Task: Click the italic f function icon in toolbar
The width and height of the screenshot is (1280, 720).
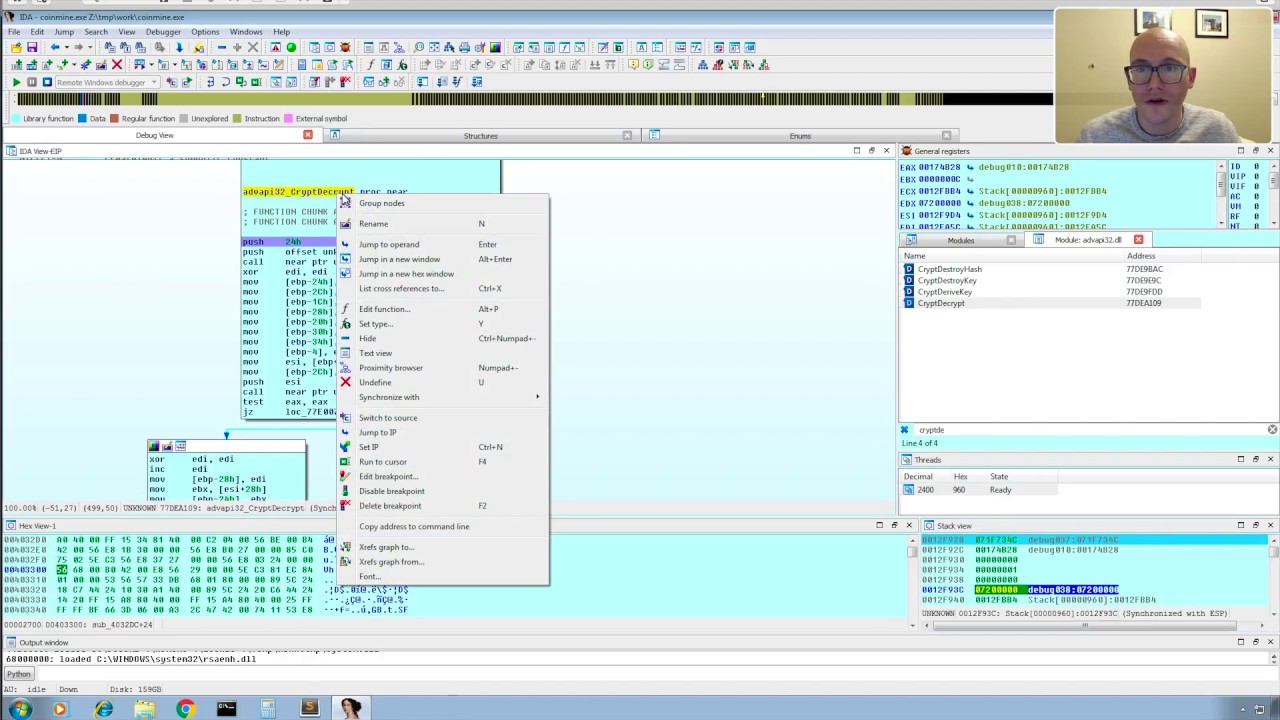Action: (371, 65)
